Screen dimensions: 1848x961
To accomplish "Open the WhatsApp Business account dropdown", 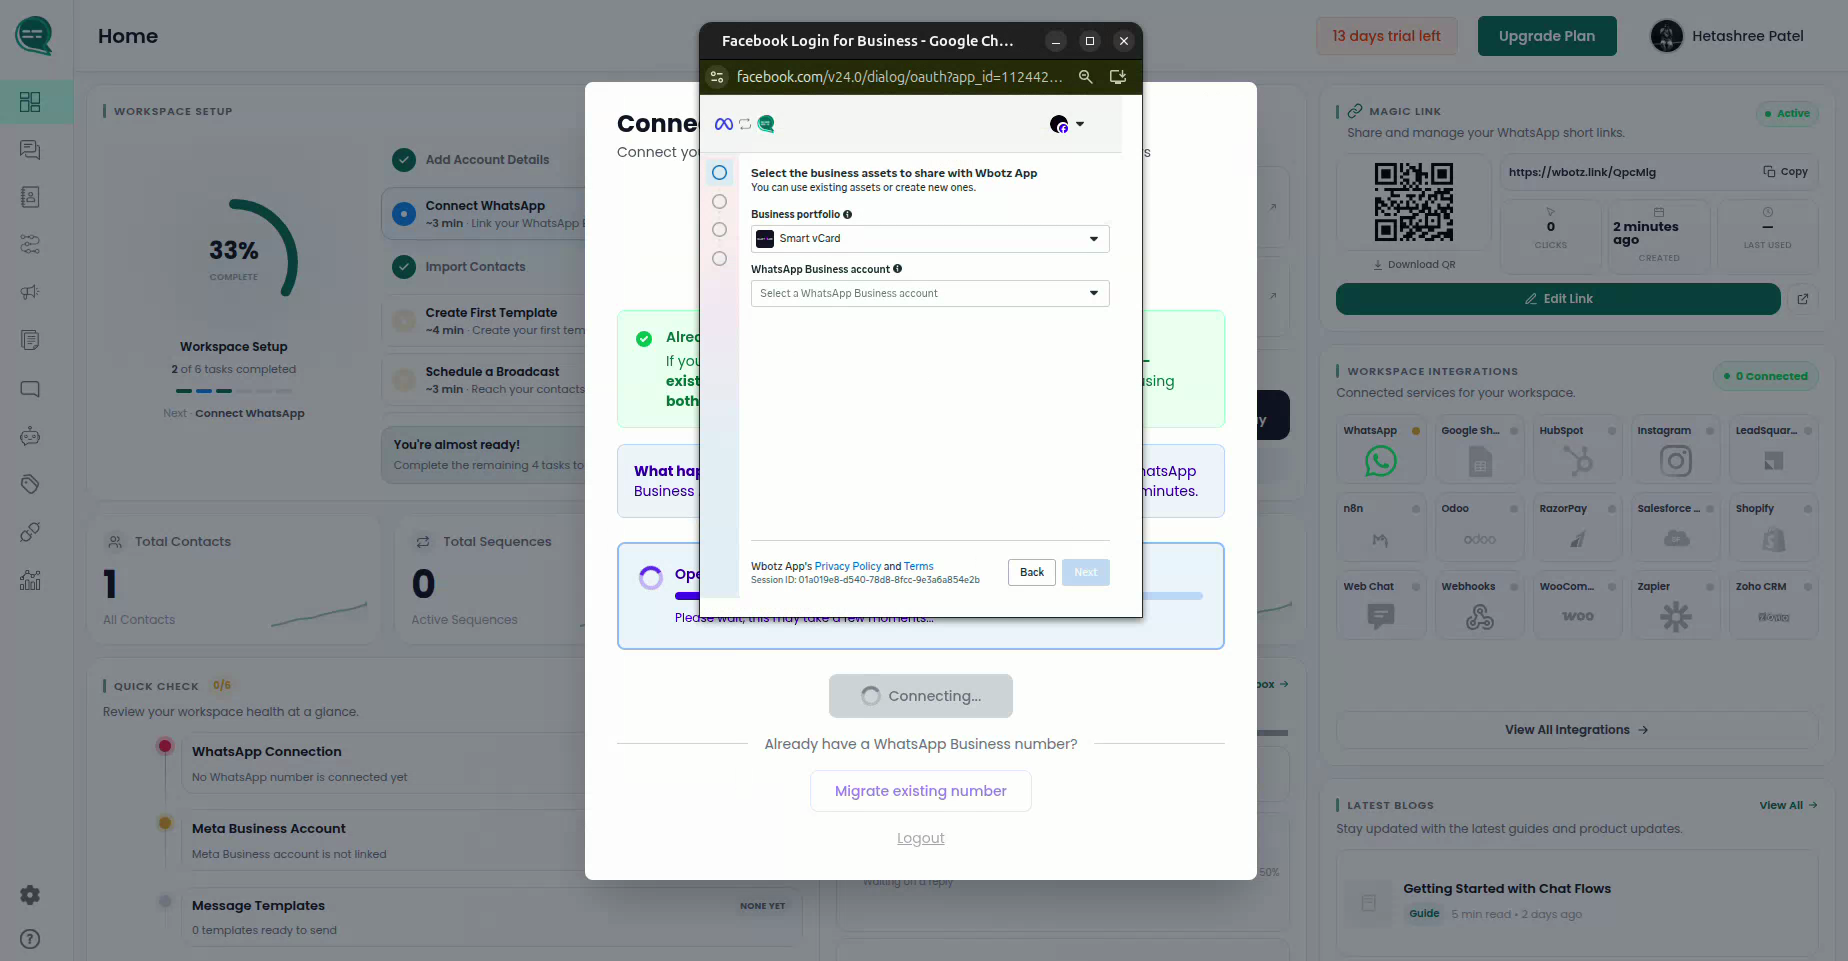I will click(930, 294).
